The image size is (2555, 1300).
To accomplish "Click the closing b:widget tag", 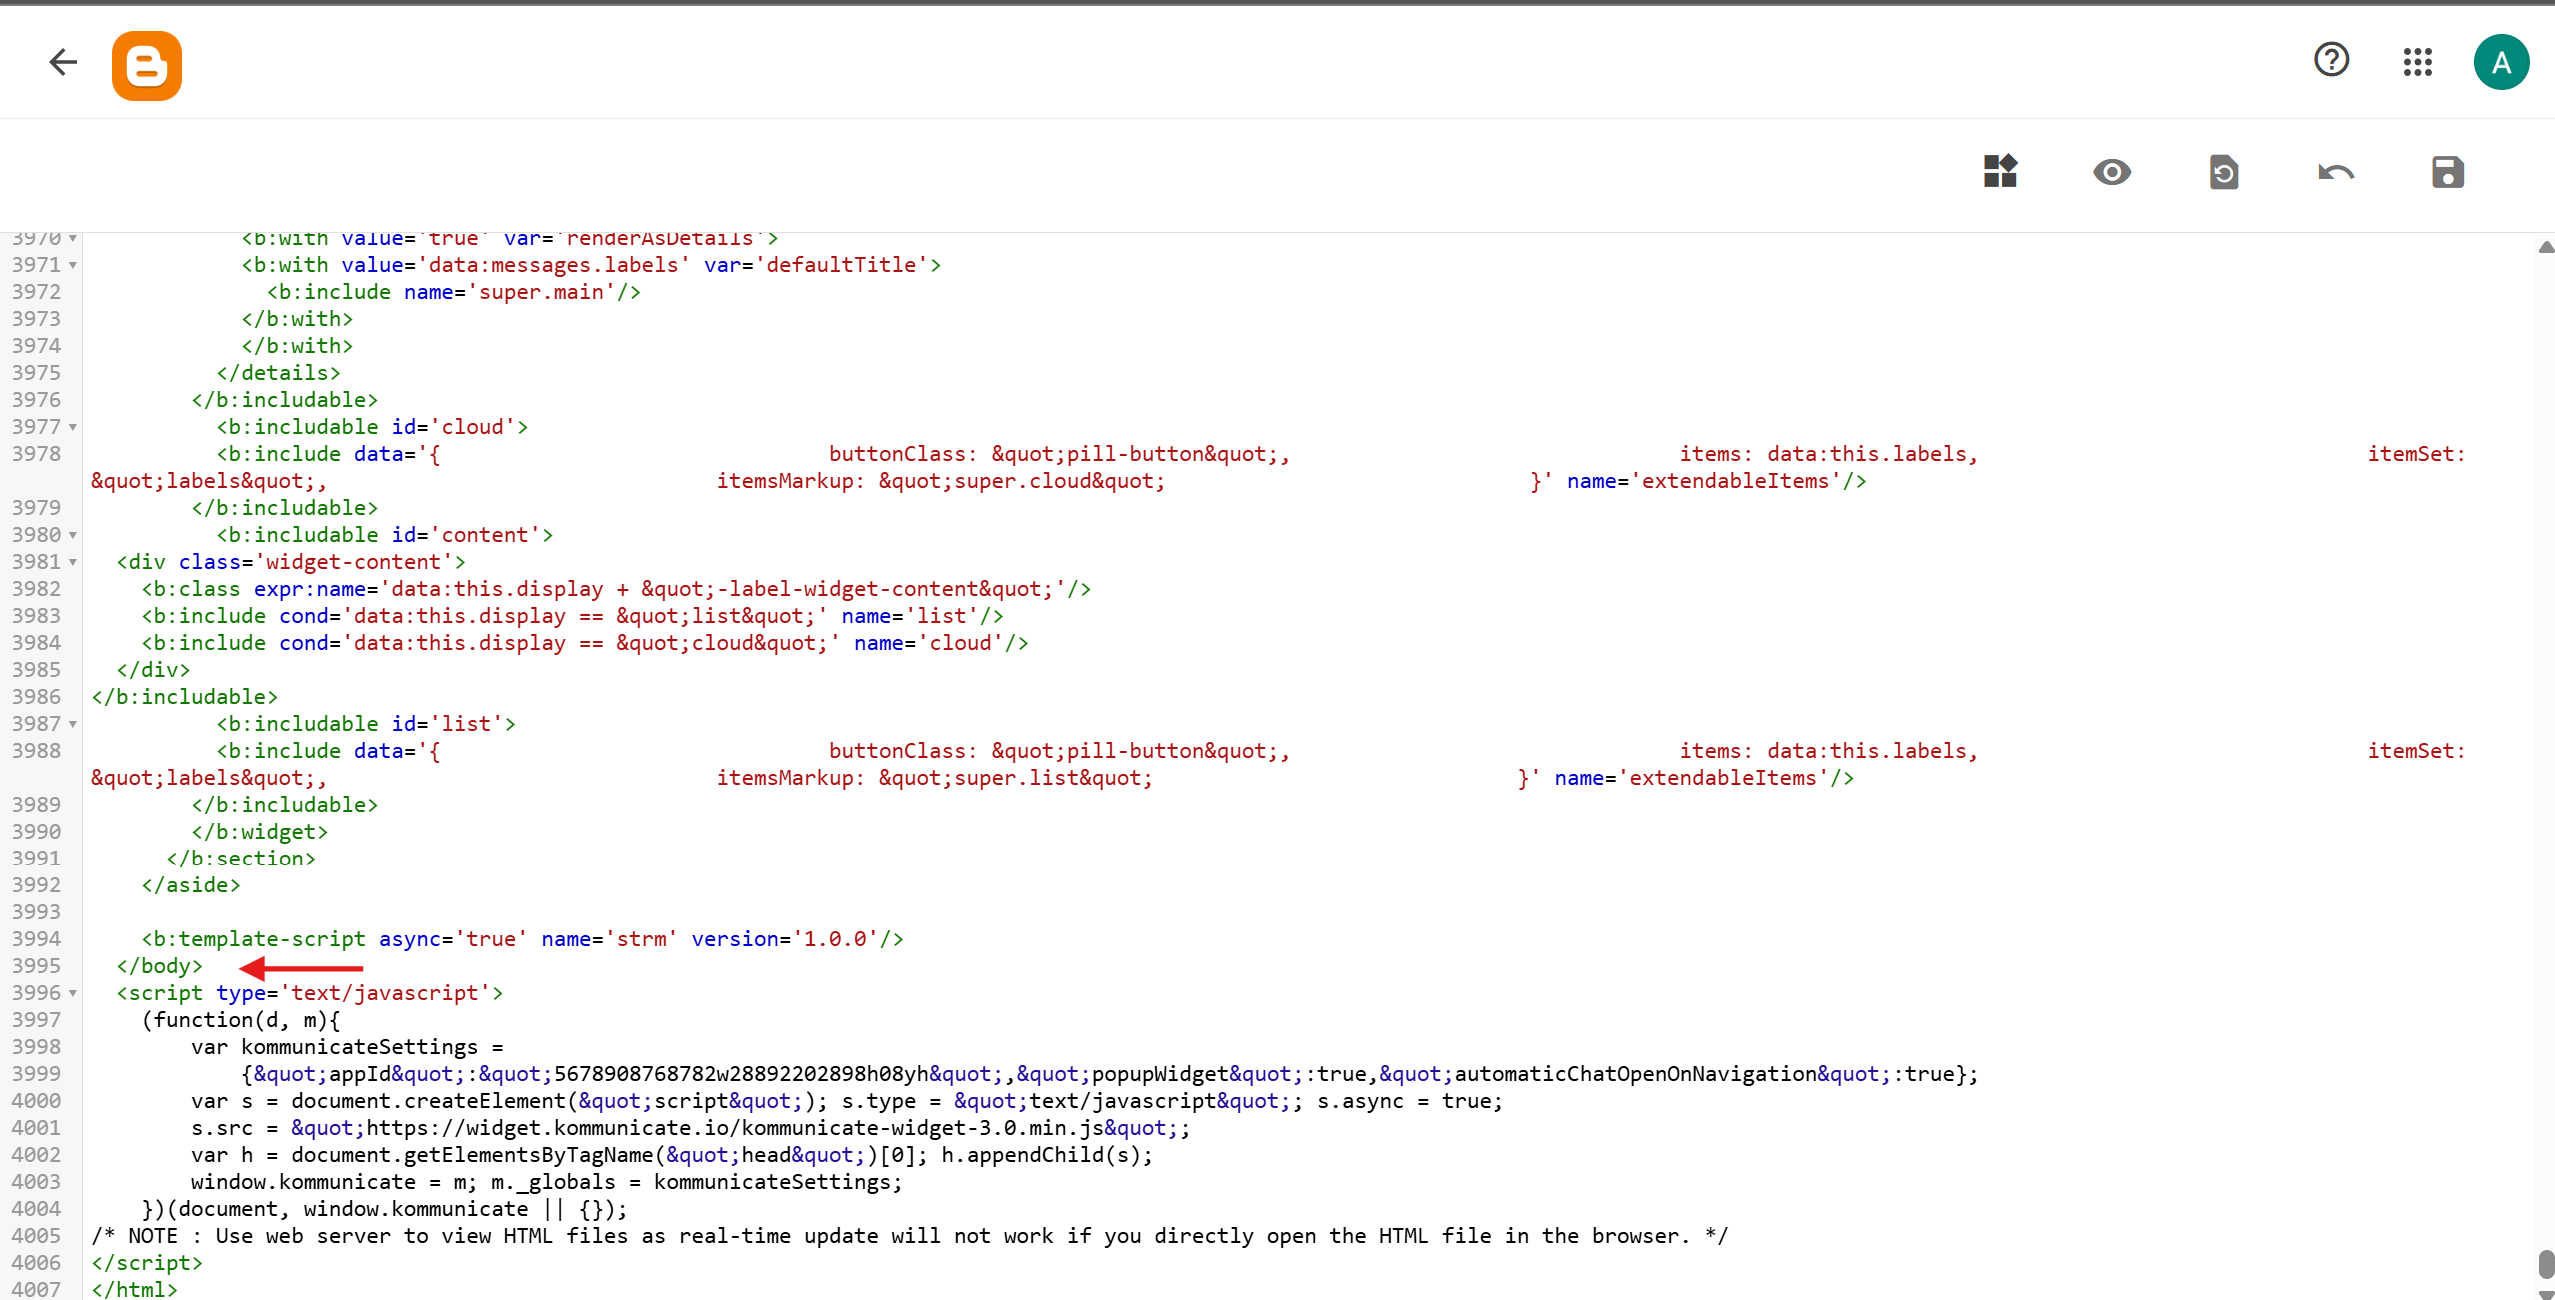I will click(x=260, y=832).
